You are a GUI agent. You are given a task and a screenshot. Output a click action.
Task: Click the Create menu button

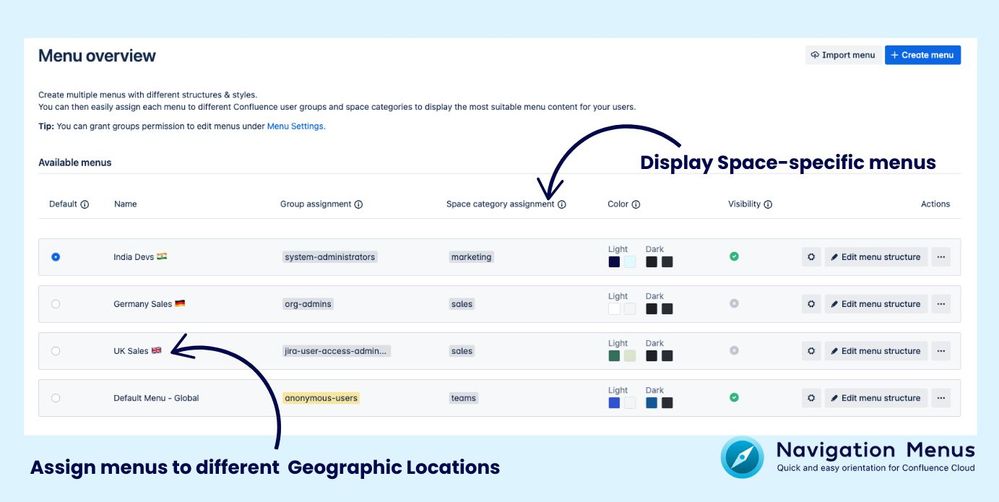(x=923, y=55)
